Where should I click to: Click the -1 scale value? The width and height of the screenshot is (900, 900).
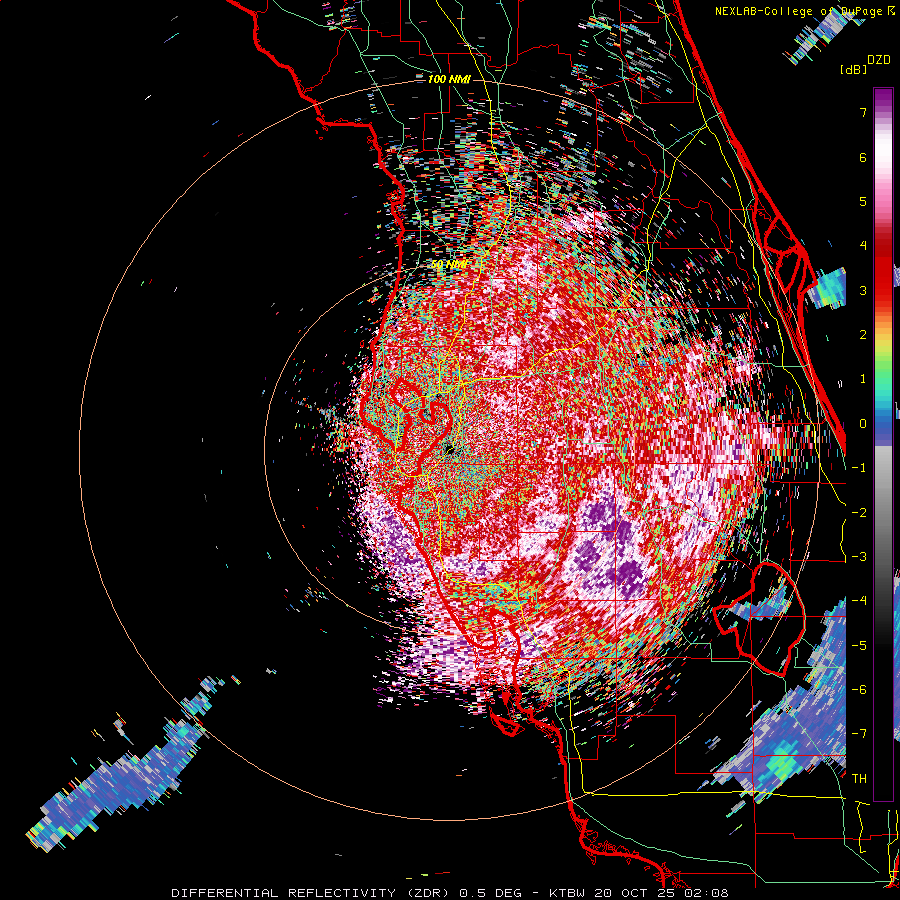(x=859, y=468)
